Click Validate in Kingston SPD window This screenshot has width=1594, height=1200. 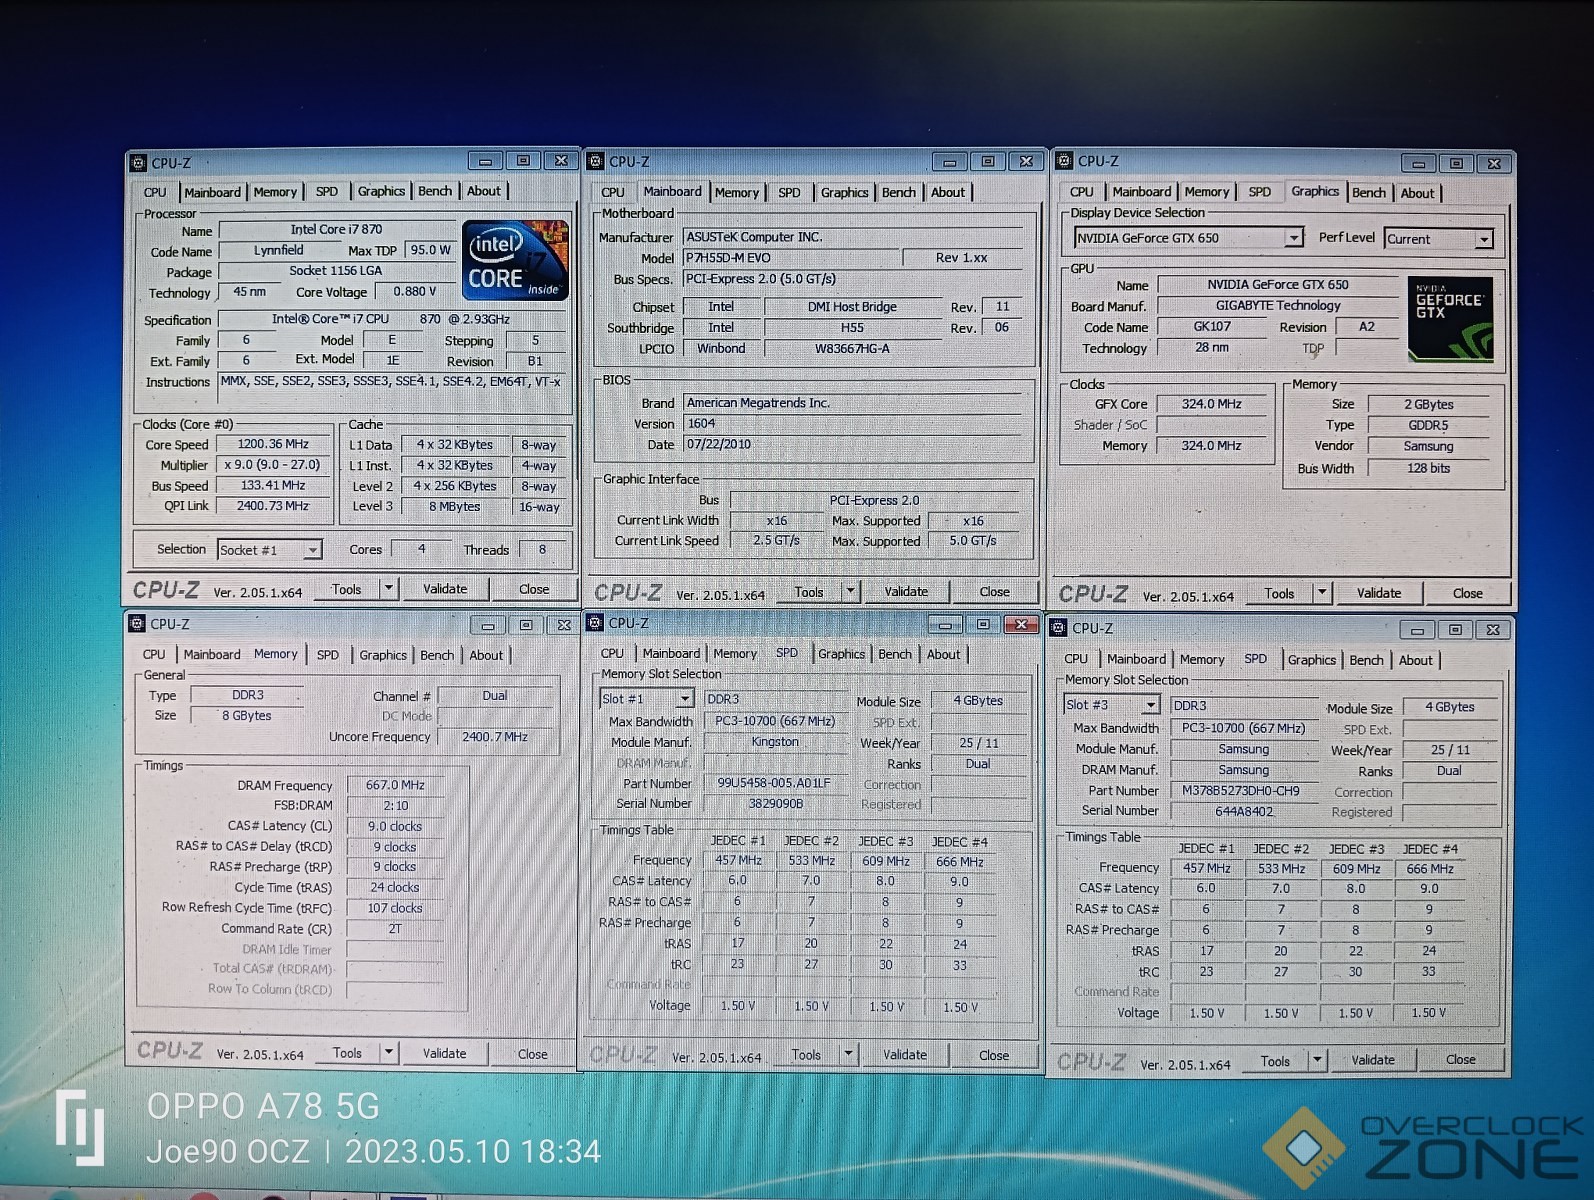(905, 1054)
